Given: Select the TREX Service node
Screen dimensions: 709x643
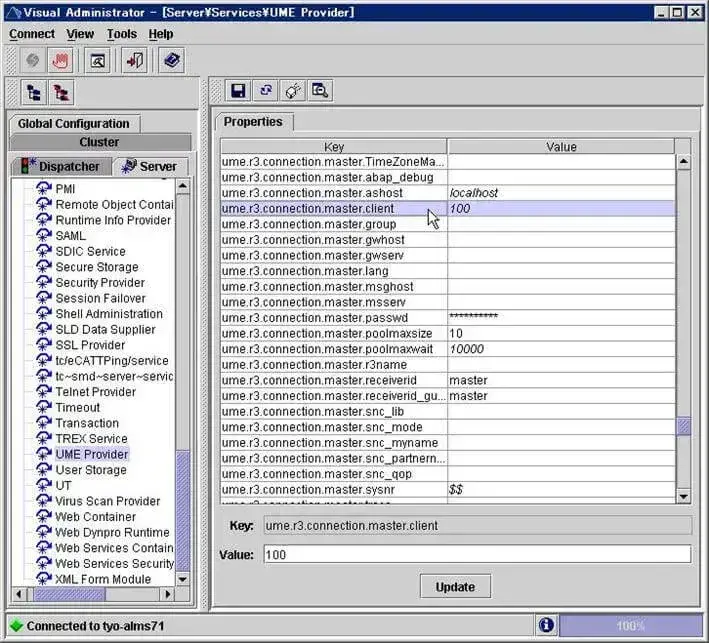Looking at the screenshot, I should tap(91, 439).
